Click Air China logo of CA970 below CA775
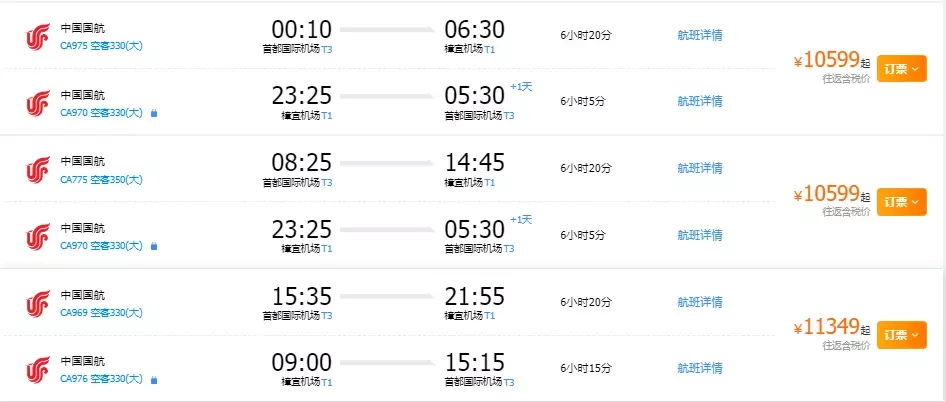946x402 pixels. pyautogui.click(x=38, y=237)
